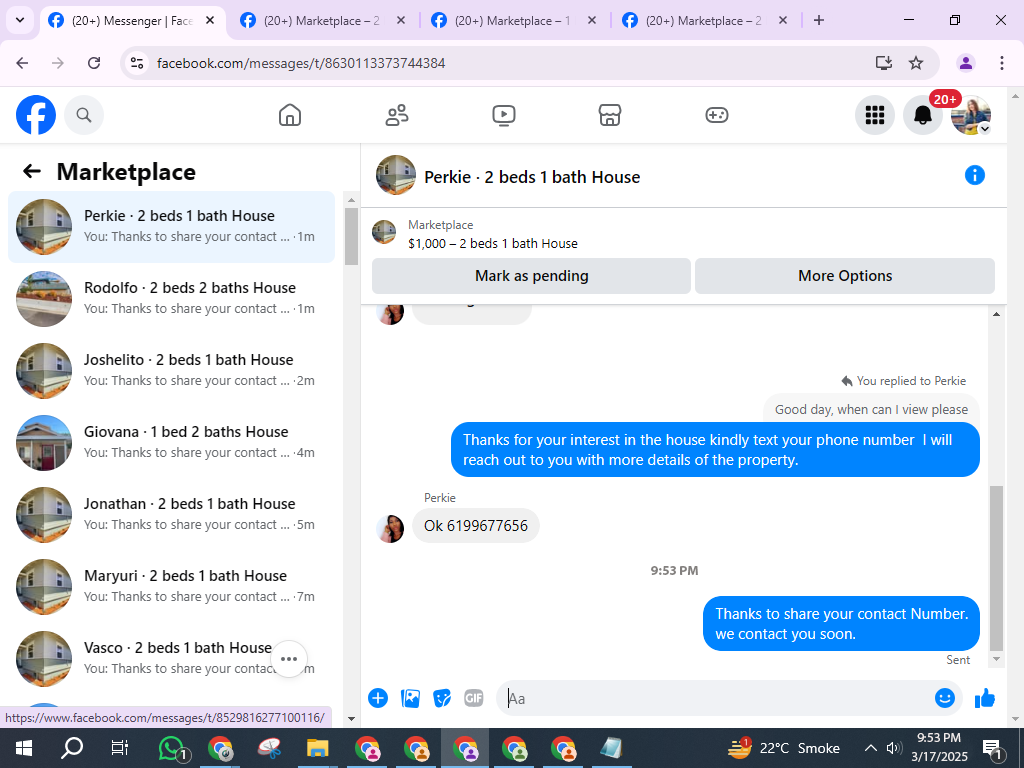Click the address bar URL
This screenshot has height=768, width=1024.
(x=301, y=63)
